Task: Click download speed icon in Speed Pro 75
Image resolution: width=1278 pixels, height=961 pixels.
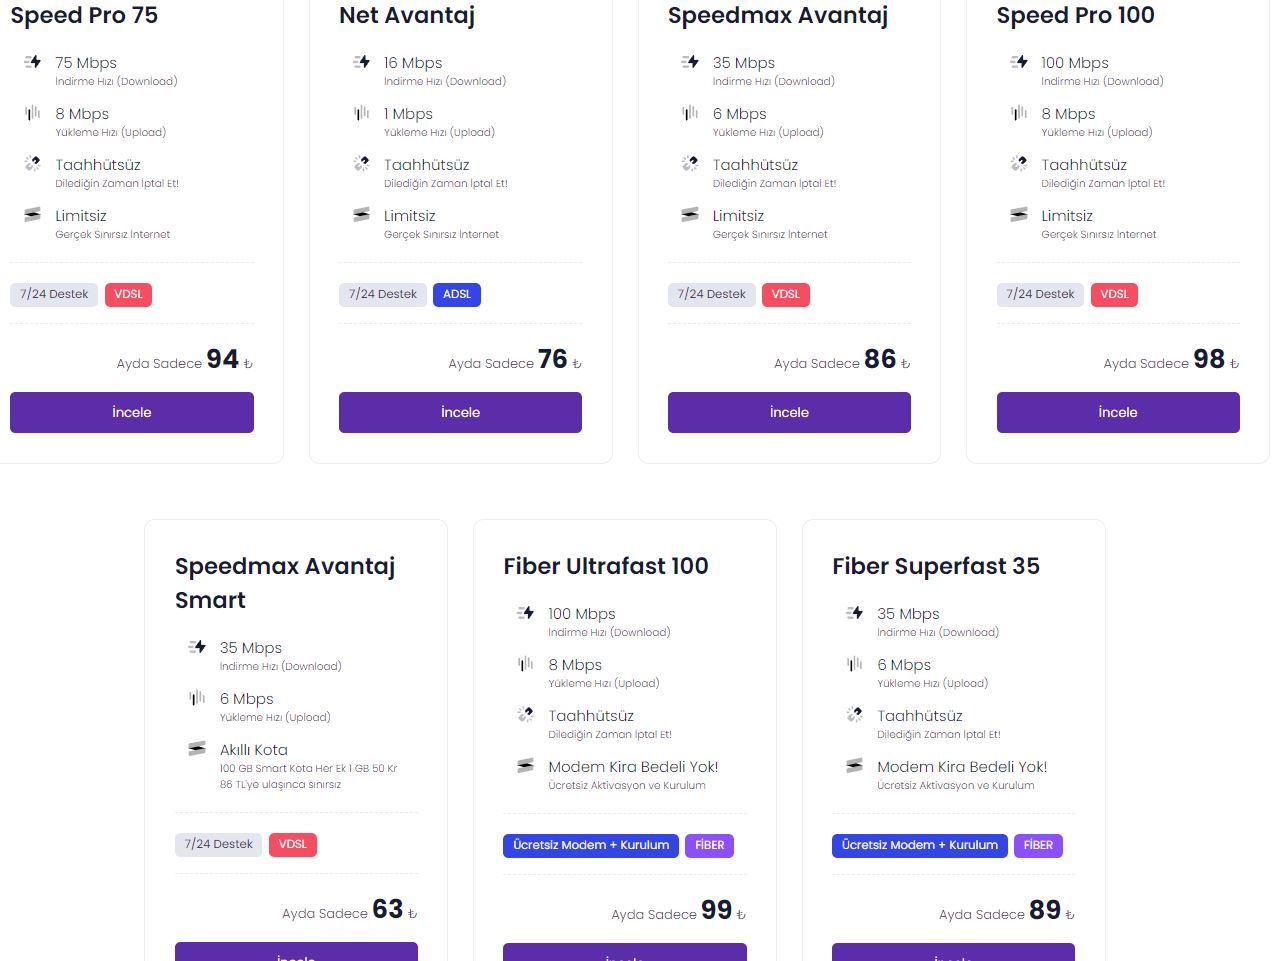Action: 33,62
